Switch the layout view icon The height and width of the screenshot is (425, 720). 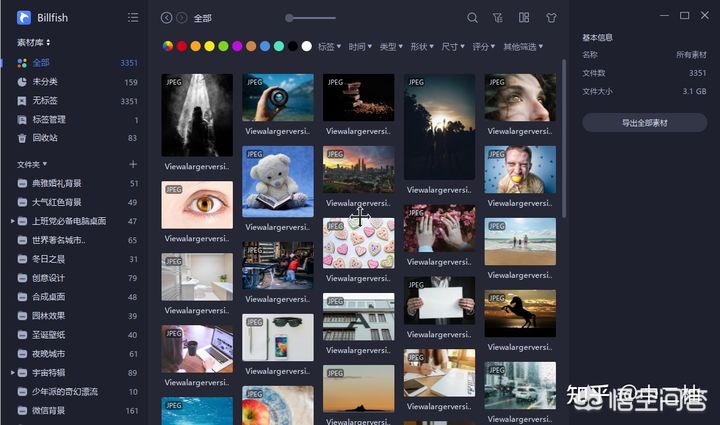point(524,18)
